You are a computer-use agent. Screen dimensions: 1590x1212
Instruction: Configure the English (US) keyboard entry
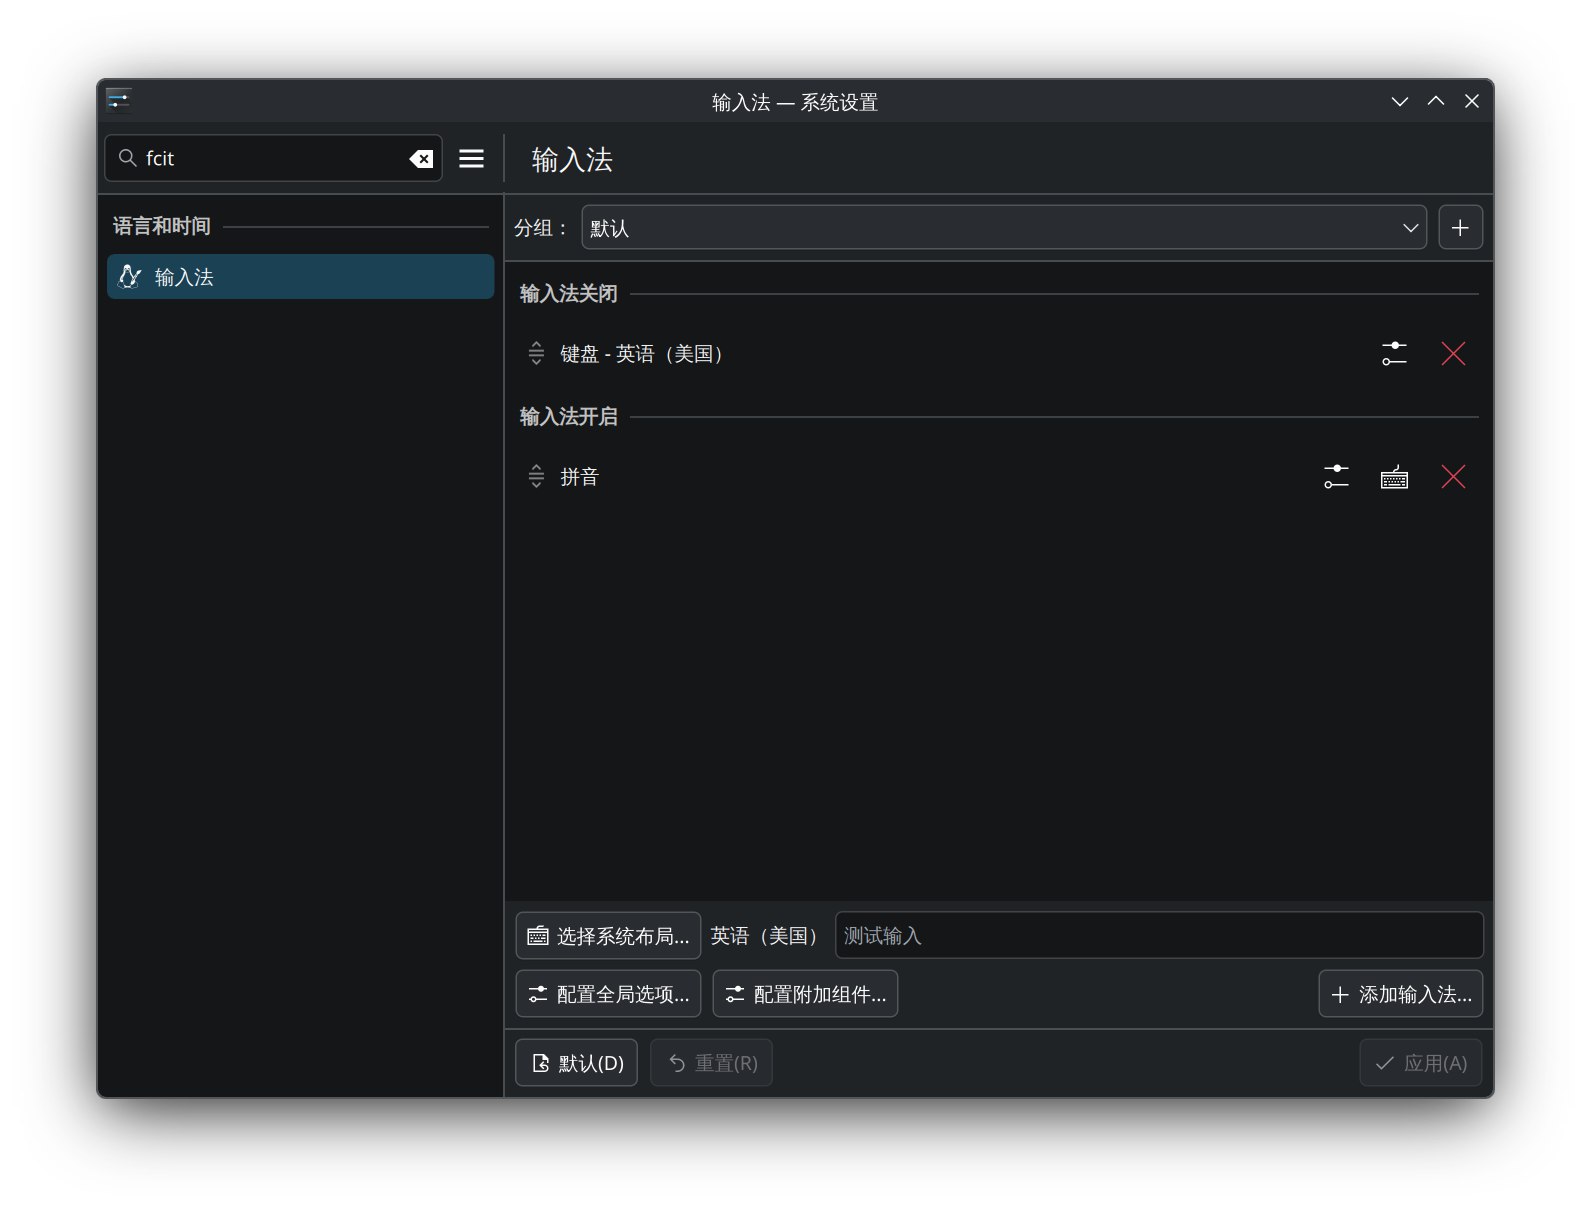pyautogui.click(x=1394, y=354)
